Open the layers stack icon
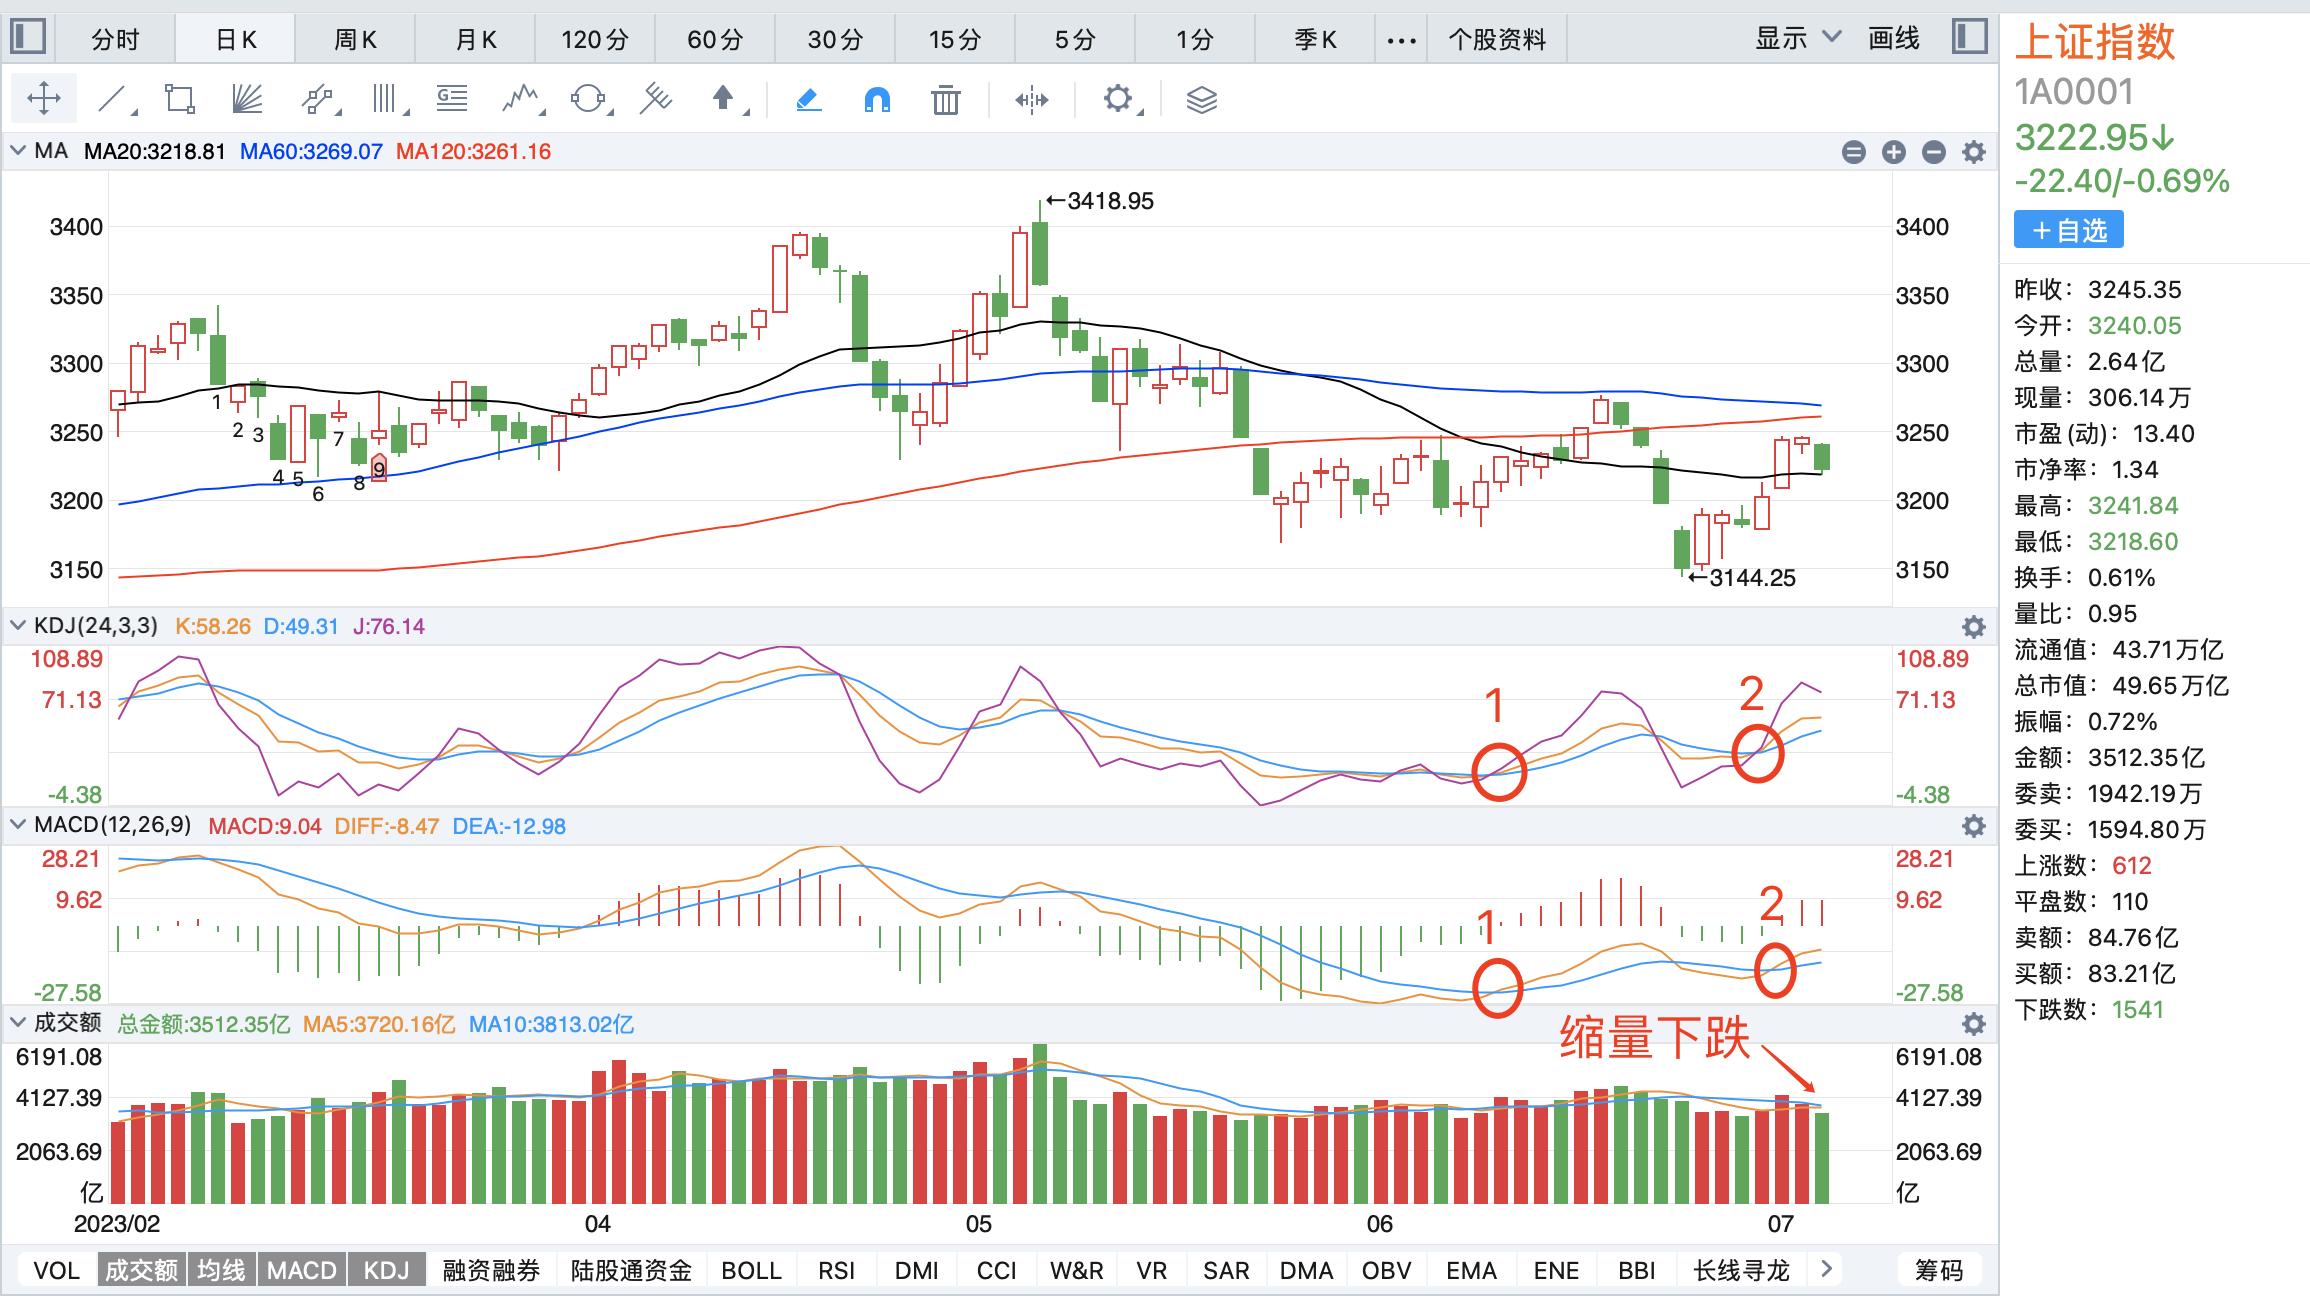 [1201, 99]
